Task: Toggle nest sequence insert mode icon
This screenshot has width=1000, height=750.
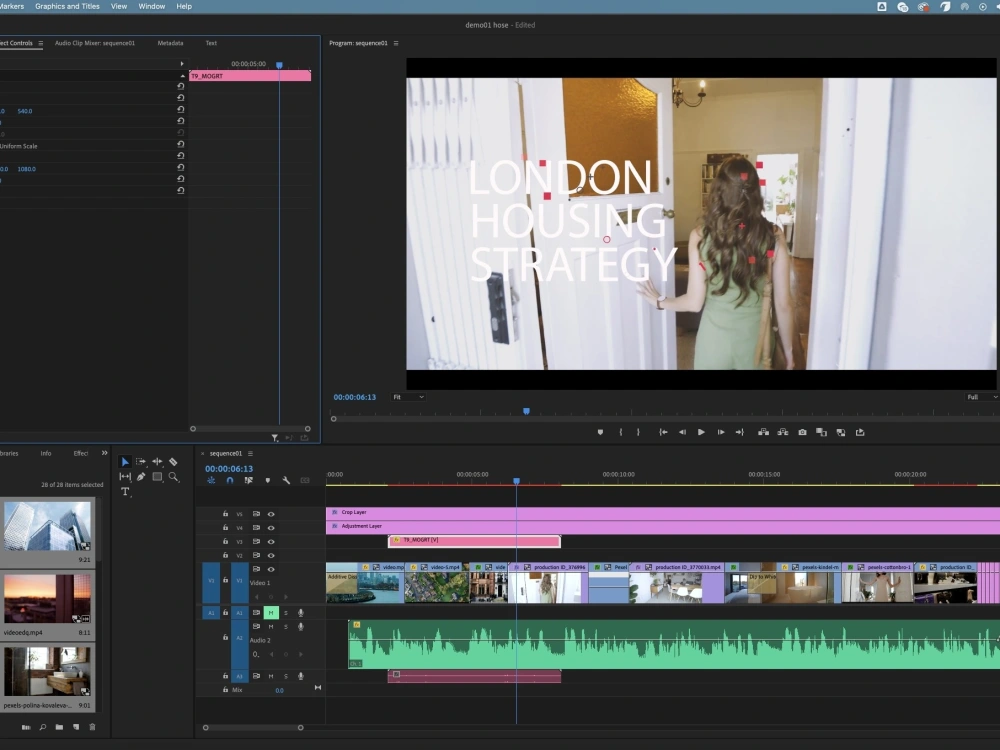Action: point(211,480)
